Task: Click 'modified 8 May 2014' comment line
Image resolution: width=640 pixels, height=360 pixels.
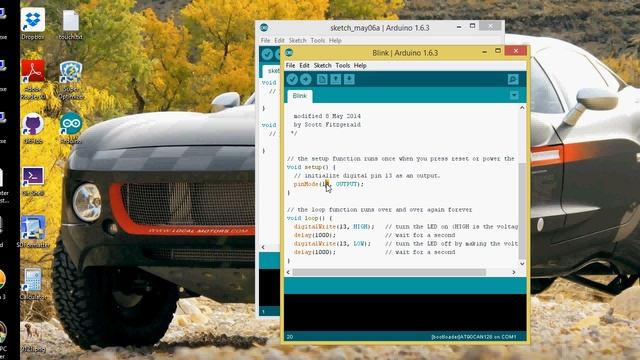Action: pyautogui.click(x=327, y=116)
